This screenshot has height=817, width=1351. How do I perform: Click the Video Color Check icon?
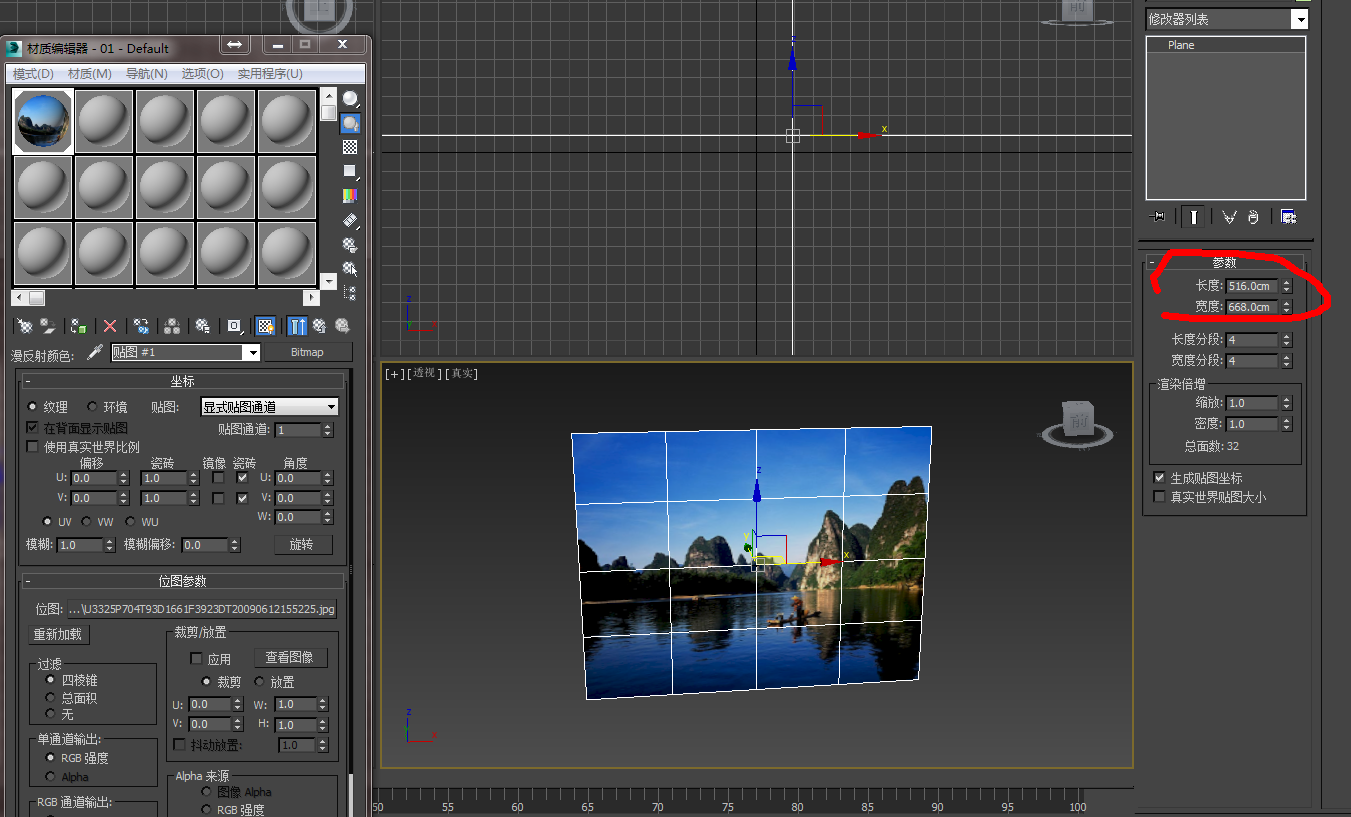click(350, 196)
